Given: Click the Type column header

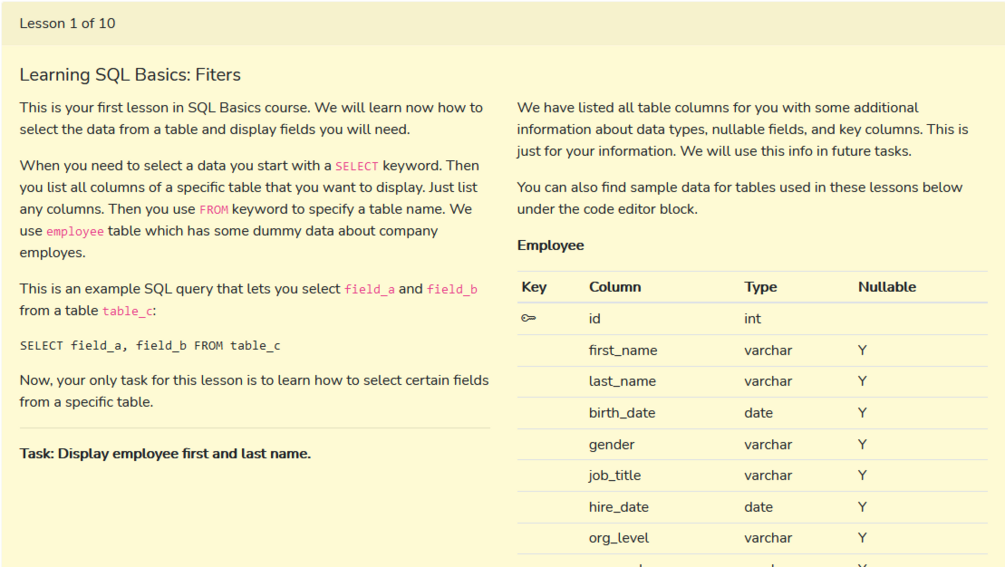Looking at the screenshot, I should 760,287.
